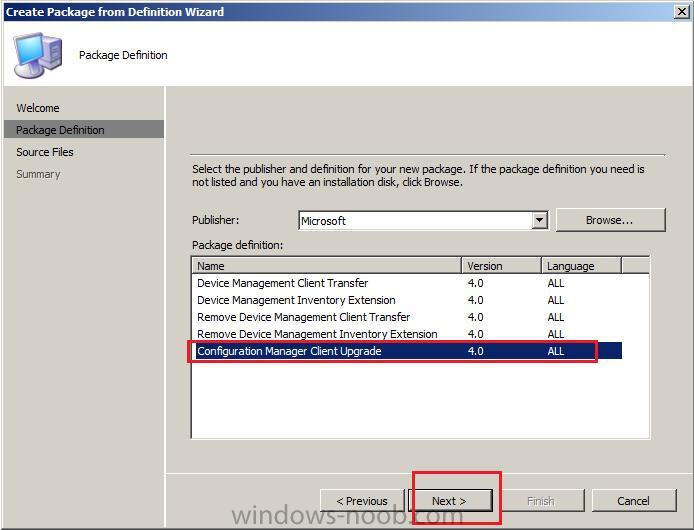
Task: Go back with the < Previous button
Action: 362,501
